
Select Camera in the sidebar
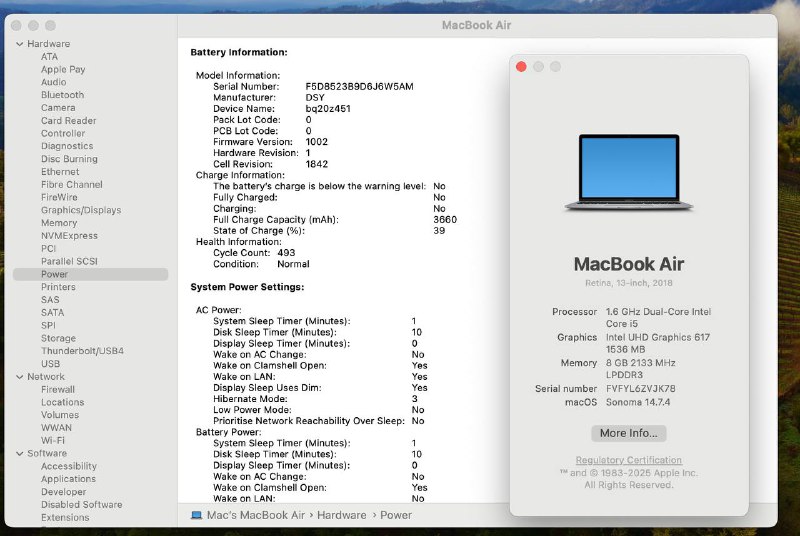coord(58,108)
